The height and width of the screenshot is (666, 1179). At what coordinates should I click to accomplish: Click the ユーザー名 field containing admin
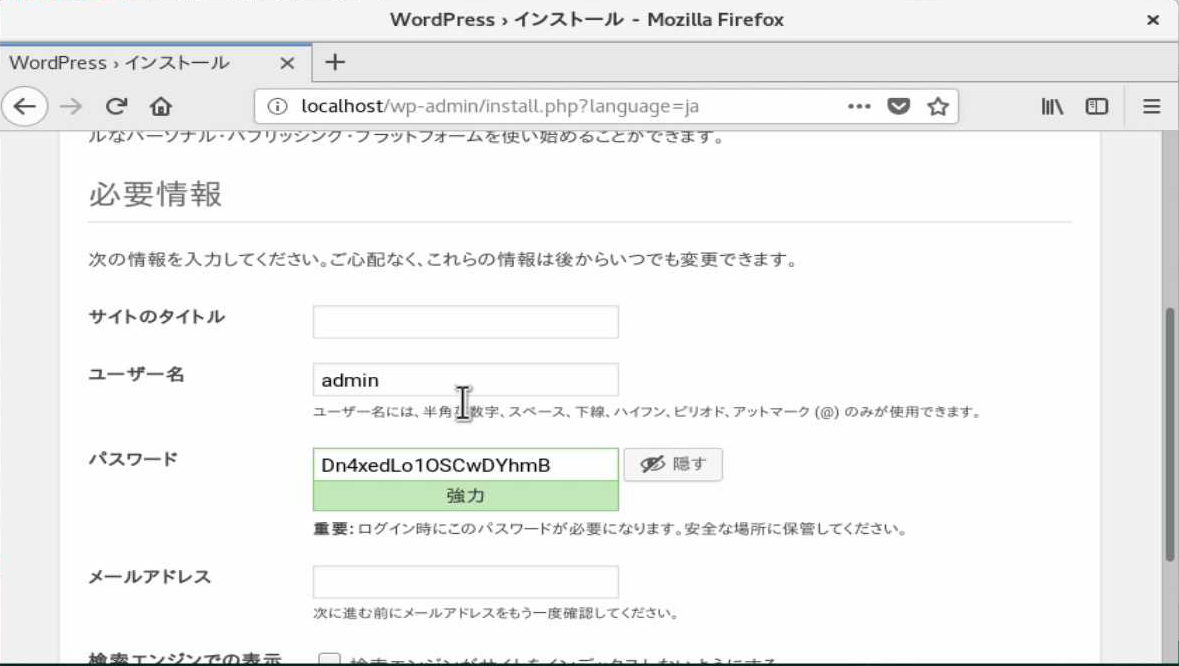pos(465,380)
